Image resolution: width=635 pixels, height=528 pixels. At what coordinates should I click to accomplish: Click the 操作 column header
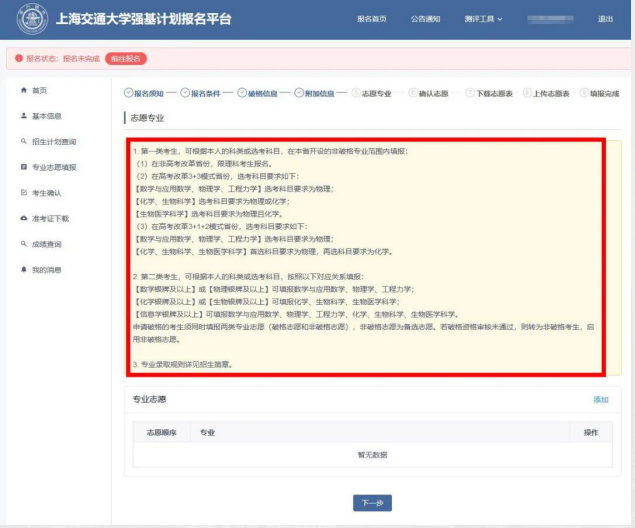point(591,432)
